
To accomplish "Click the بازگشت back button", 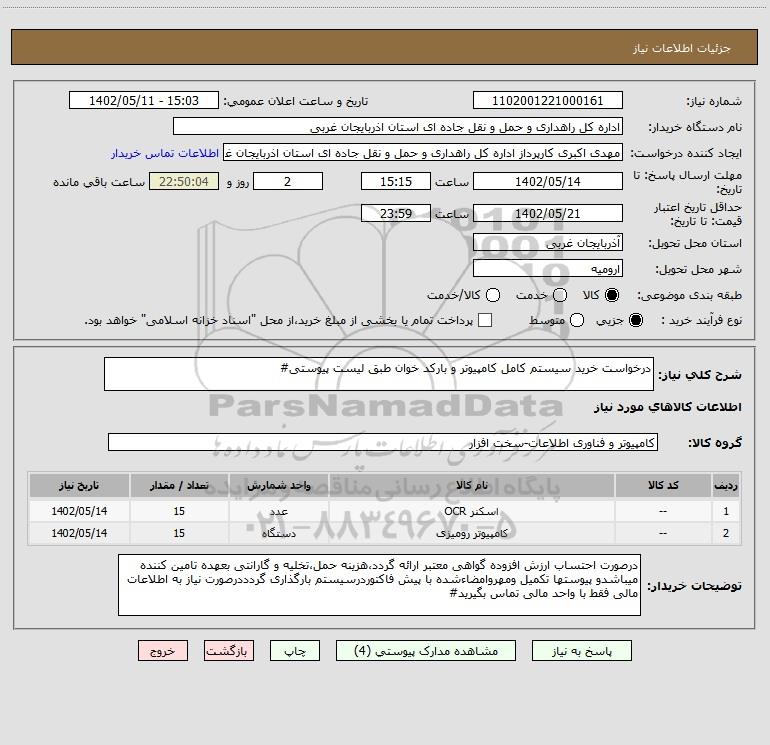I will click(229, 651).
